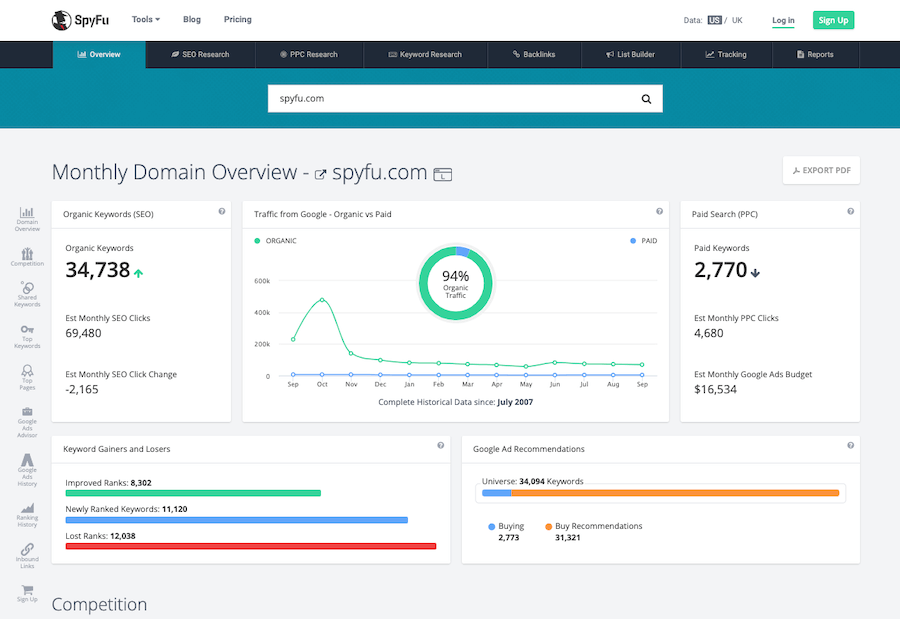Click the green Improved Ranks bar

(193, 493)
